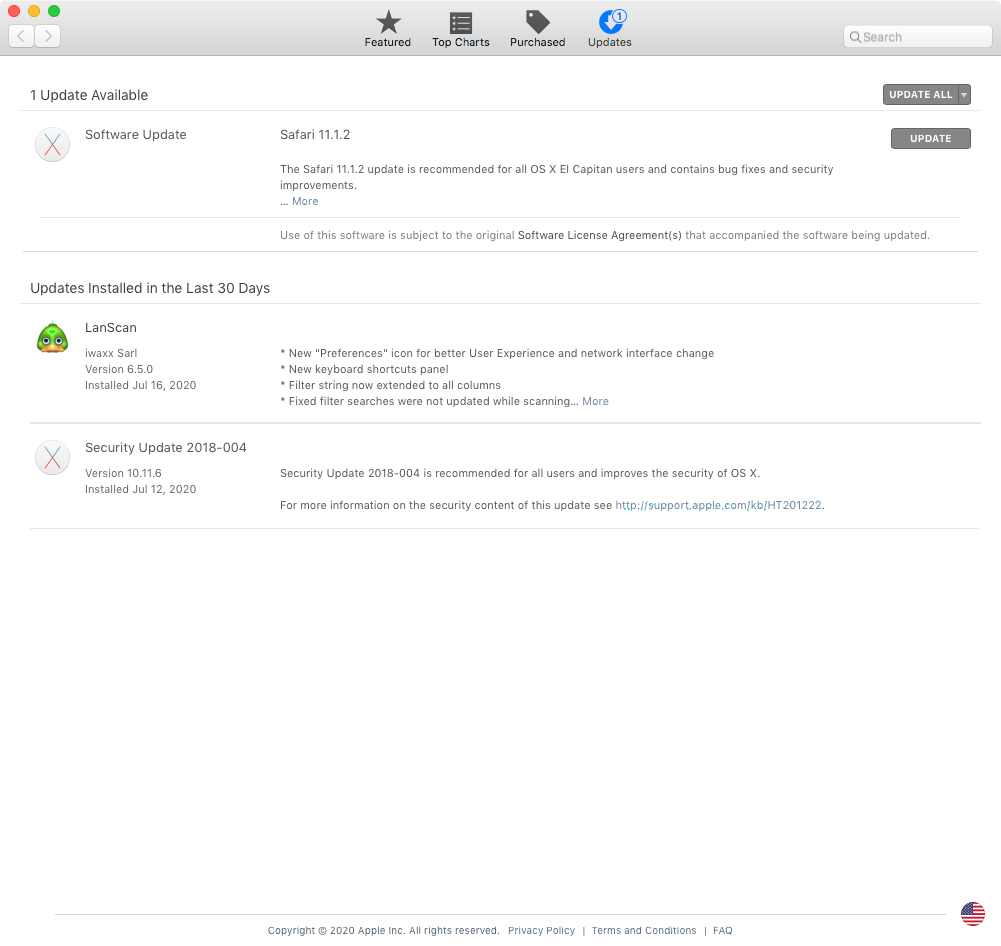Open the Featured star tab
The height and width of the screenshot is (946, 1001).
(x=388, y=29)
